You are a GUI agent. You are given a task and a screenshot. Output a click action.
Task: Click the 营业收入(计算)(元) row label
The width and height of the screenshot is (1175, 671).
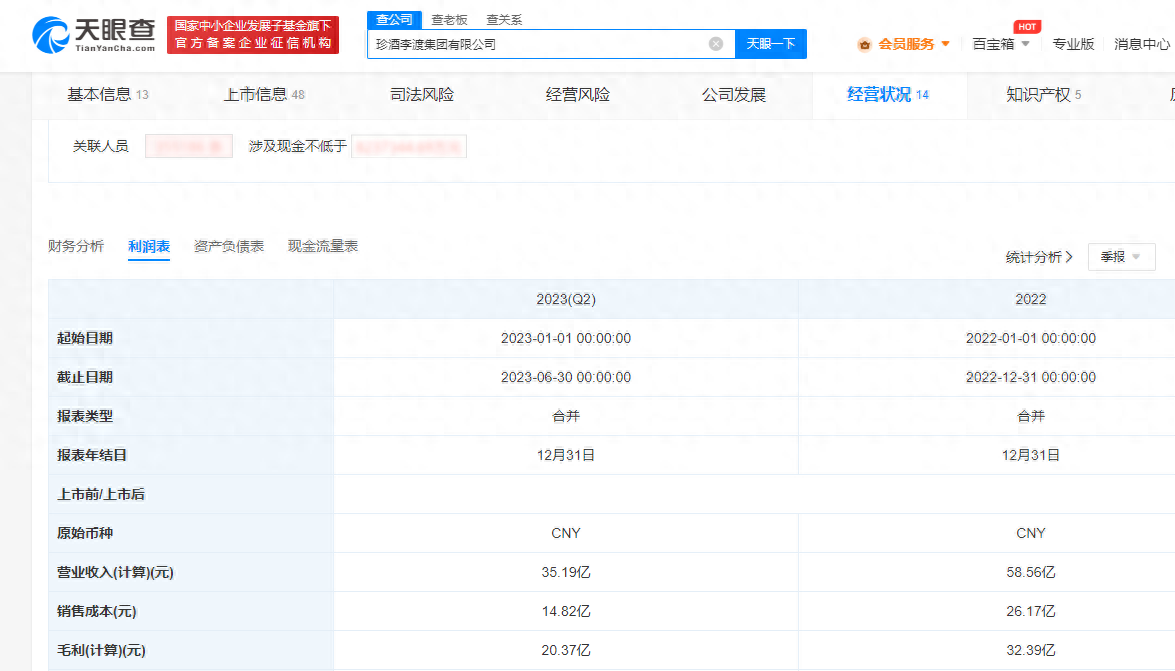(115, 572)
